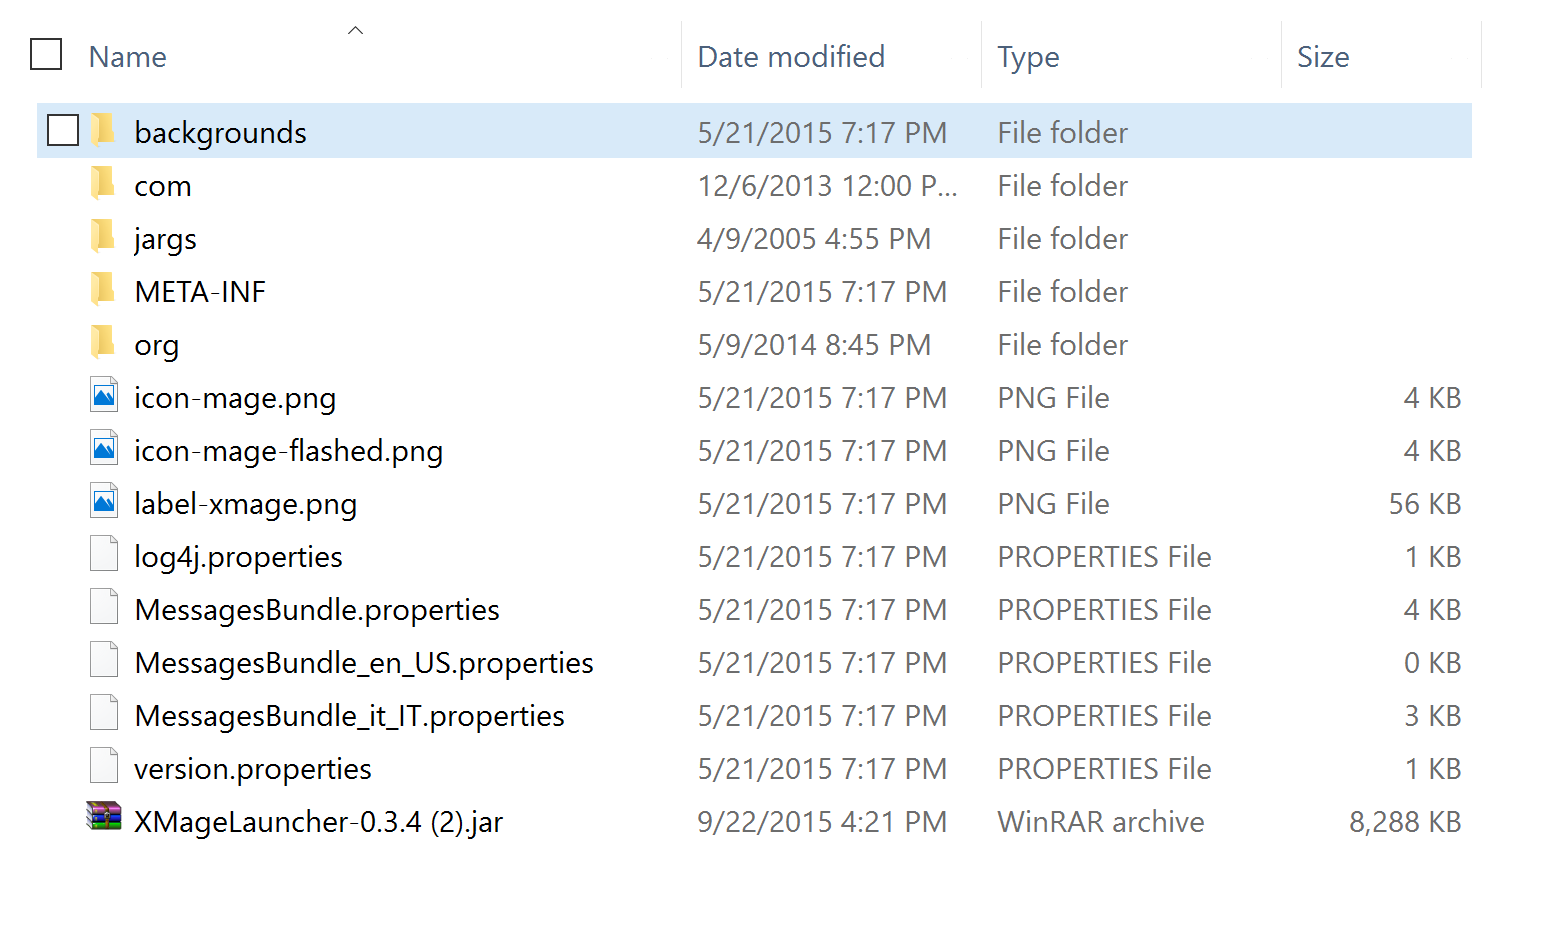This screenshot has height=934, width=1549.
Task: Select the jargs folder icon
Action: coord(103,236)
